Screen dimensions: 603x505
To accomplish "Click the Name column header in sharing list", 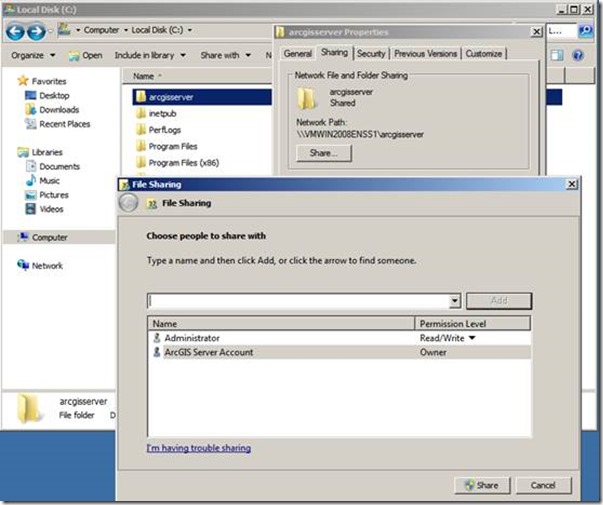I will tap(281, 323).
